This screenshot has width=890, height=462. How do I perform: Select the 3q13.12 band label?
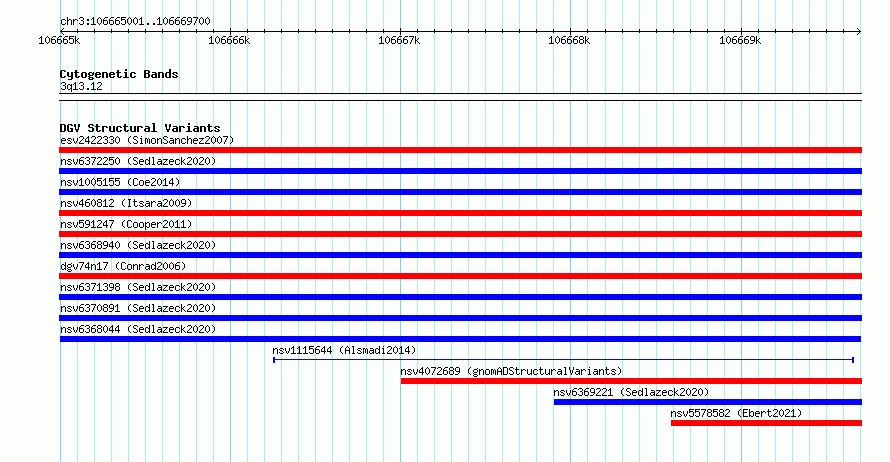[81, 86]
